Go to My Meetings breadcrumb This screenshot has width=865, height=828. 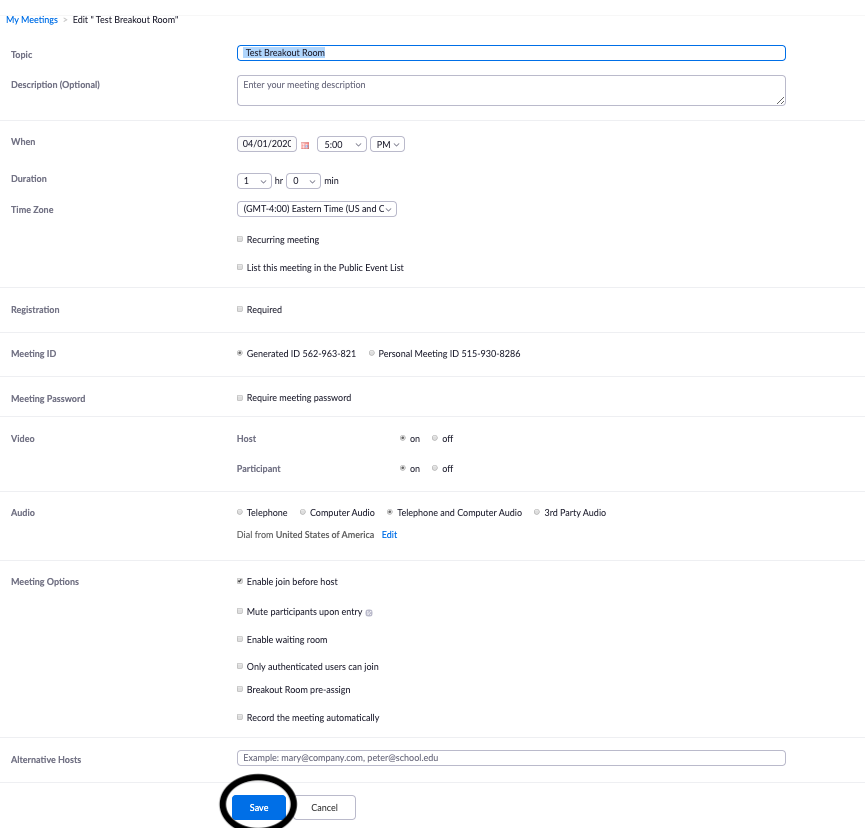point(32,20)
